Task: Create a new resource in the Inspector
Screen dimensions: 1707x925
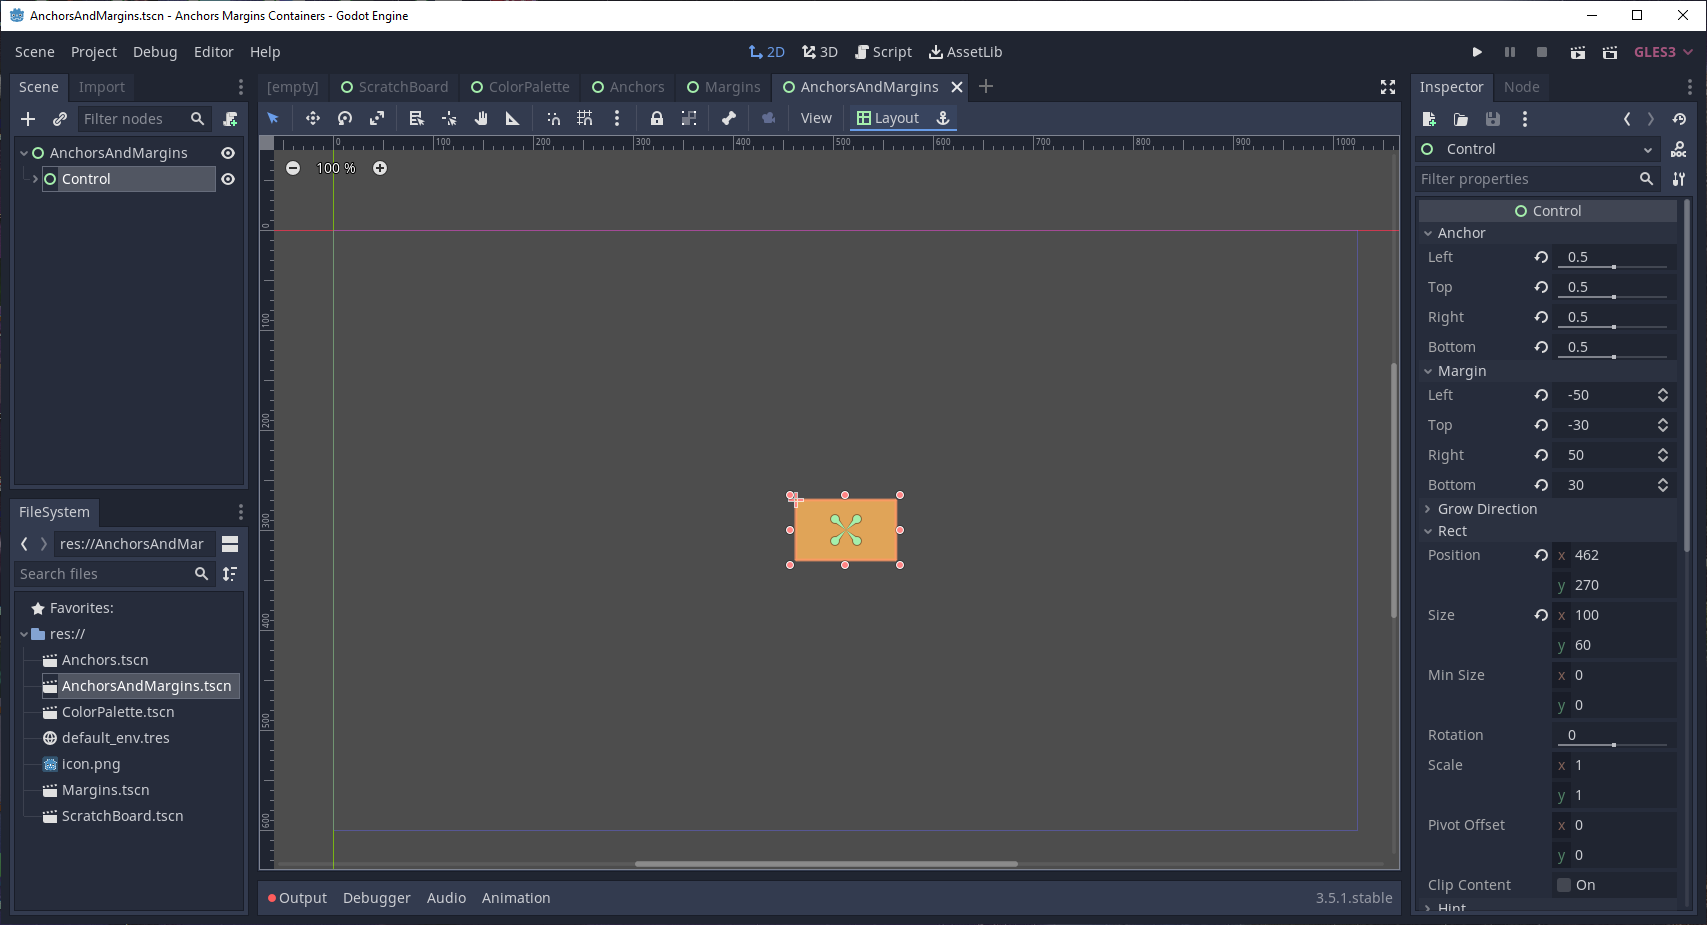Action: point(1428,119)
